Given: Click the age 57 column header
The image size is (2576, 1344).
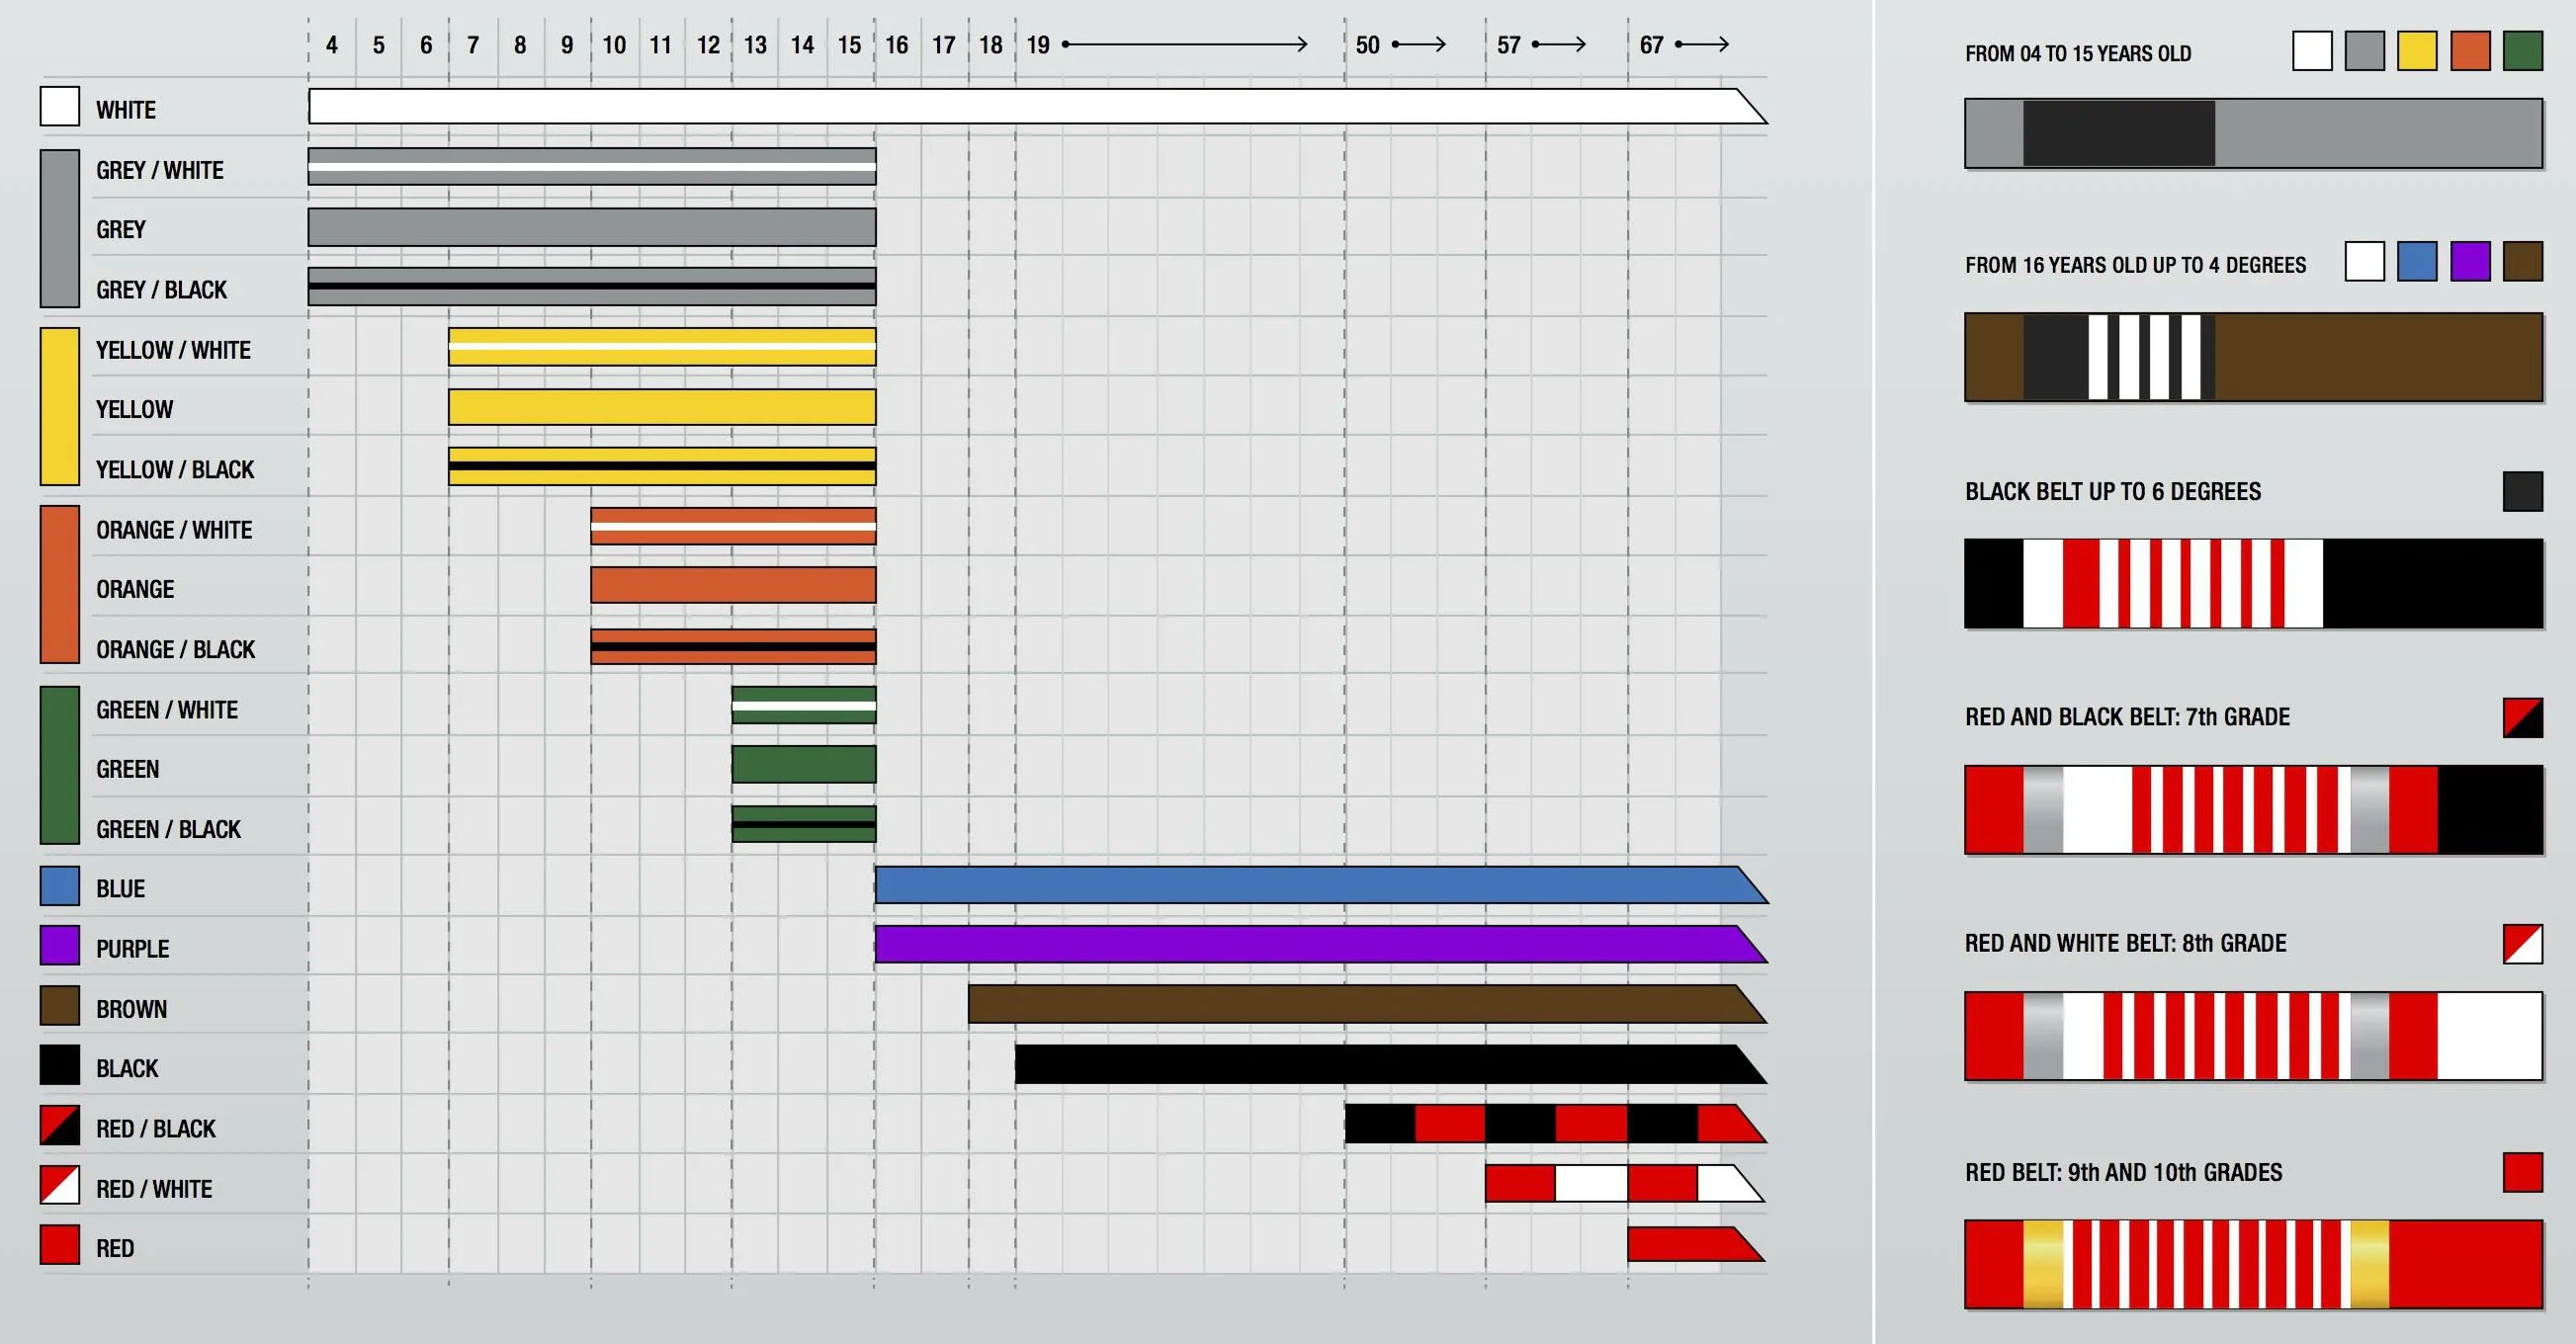Looking at the screenshot, I should coord(1509,45).
